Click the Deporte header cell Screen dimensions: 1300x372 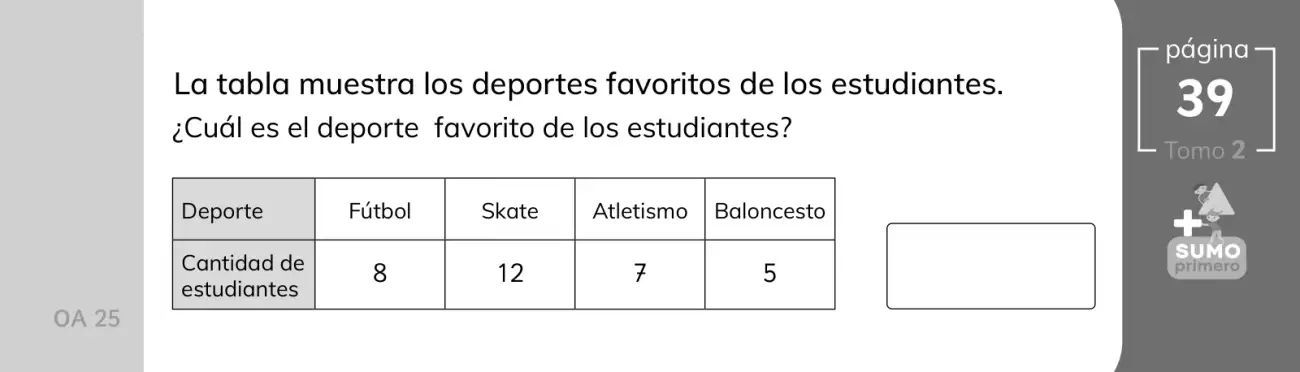244,210
